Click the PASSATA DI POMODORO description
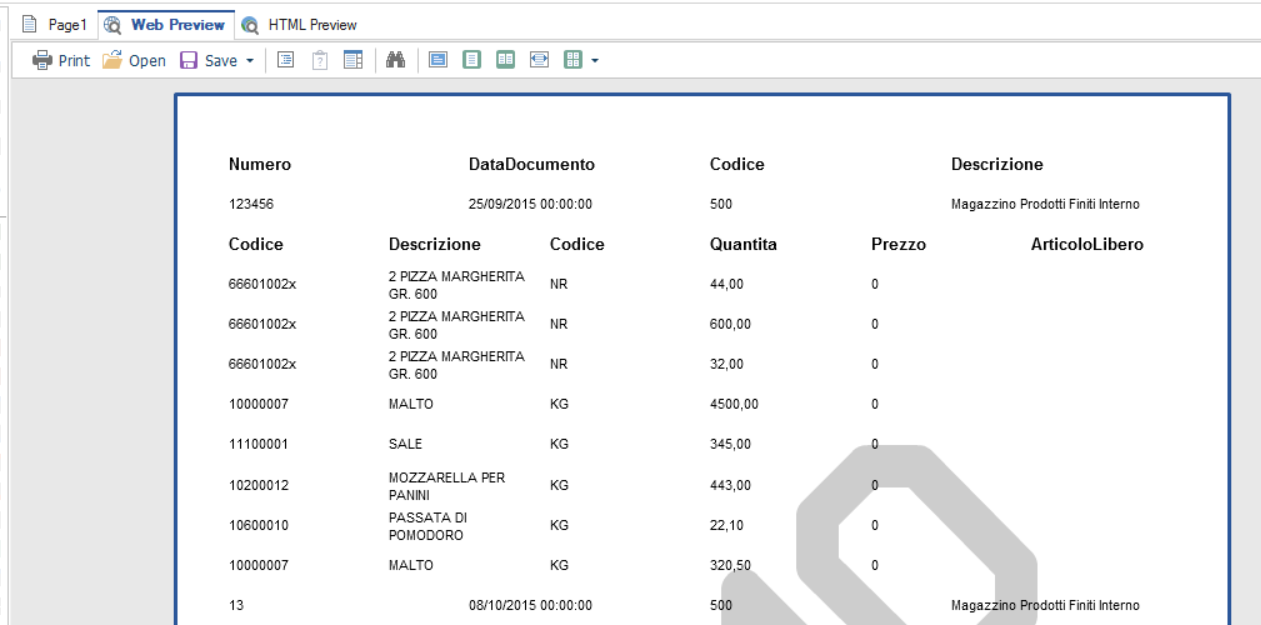1261x625 pixels. tap(430, 526)
